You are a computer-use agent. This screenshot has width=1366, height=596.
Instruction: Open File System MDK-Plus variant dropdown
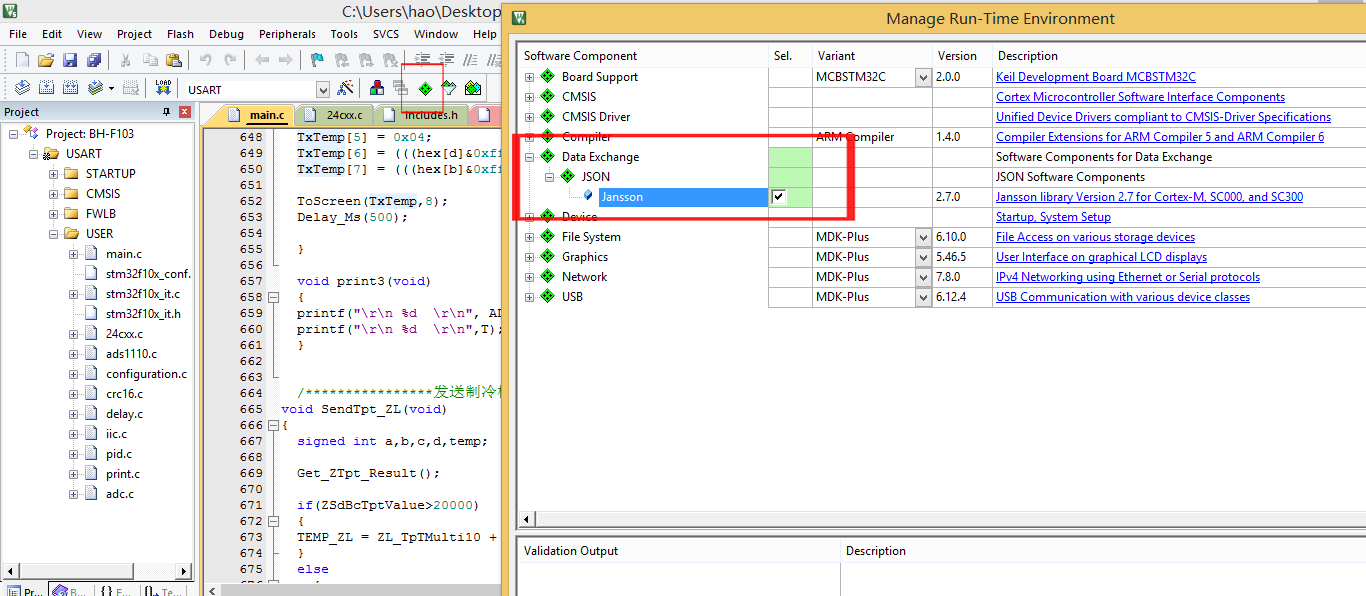pos(923,237)
